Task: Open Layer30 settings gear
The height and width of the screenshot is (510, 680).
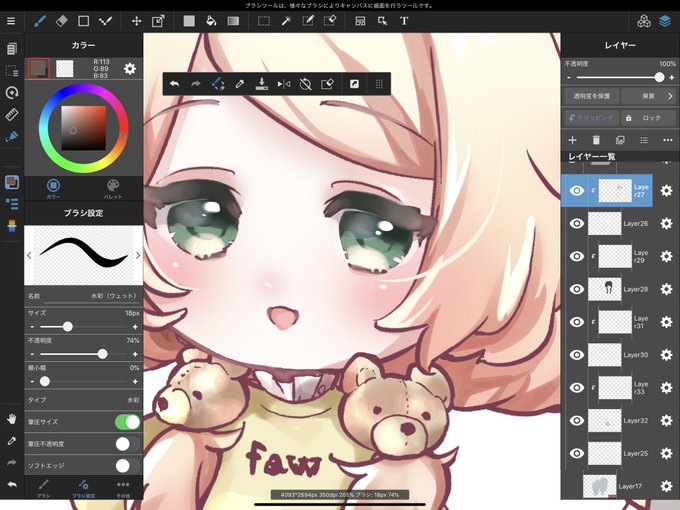Action: click(666, 355)
